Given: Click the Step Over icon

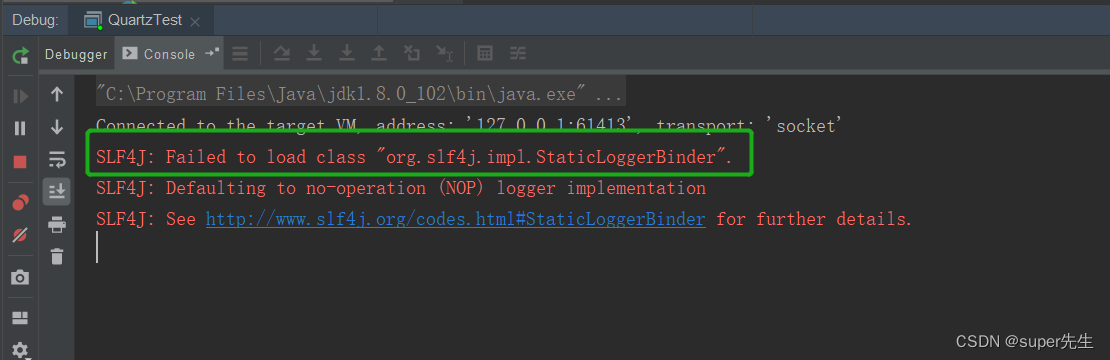Looking at the screenshot, I should coord(282,53).
